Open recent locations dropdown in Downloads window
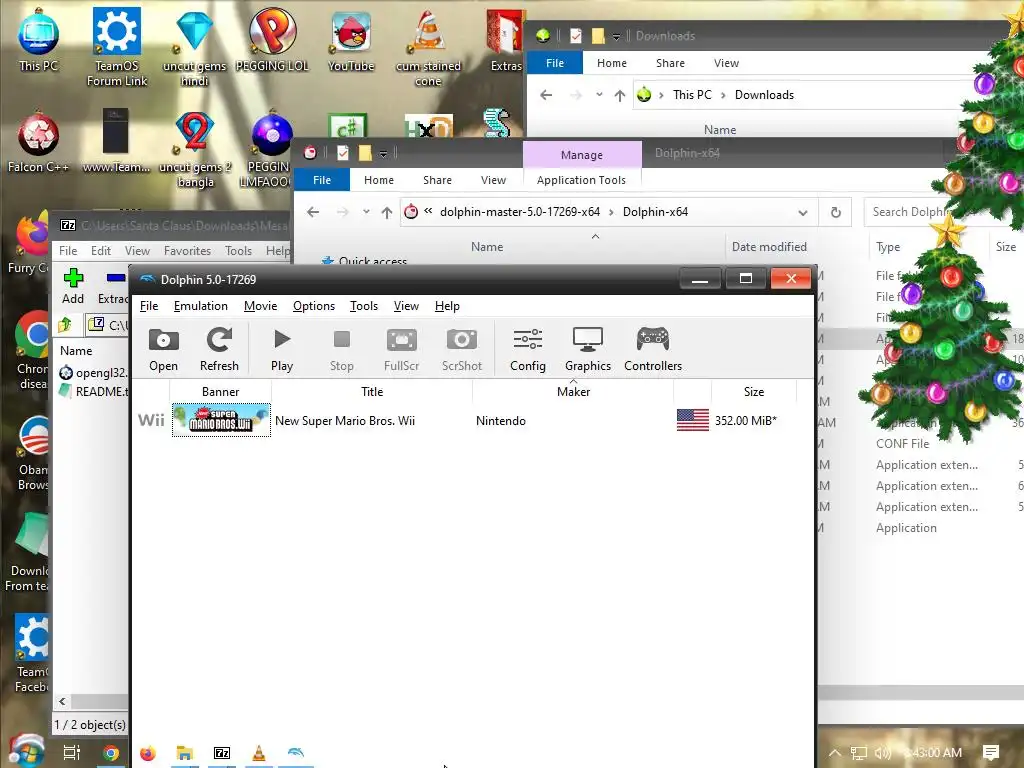1024x768 pixels. [x=599, y=95]
